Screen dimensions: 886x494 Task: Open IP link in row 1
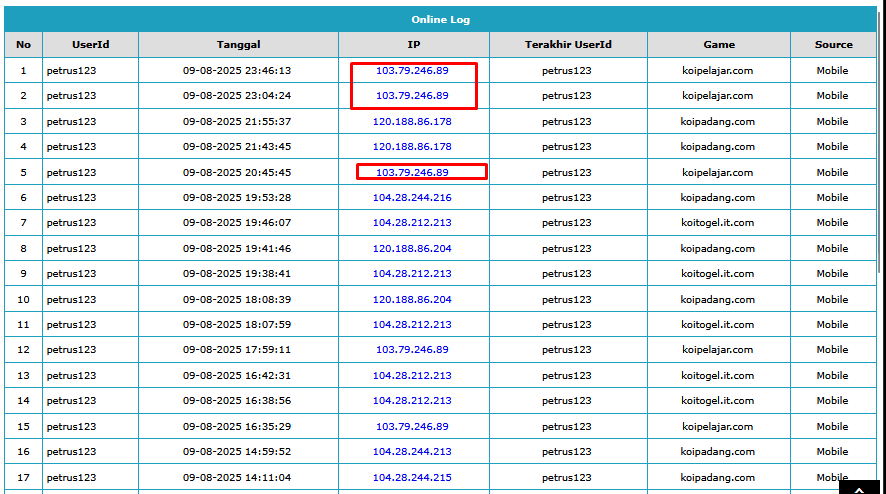(x=412, y=71)
